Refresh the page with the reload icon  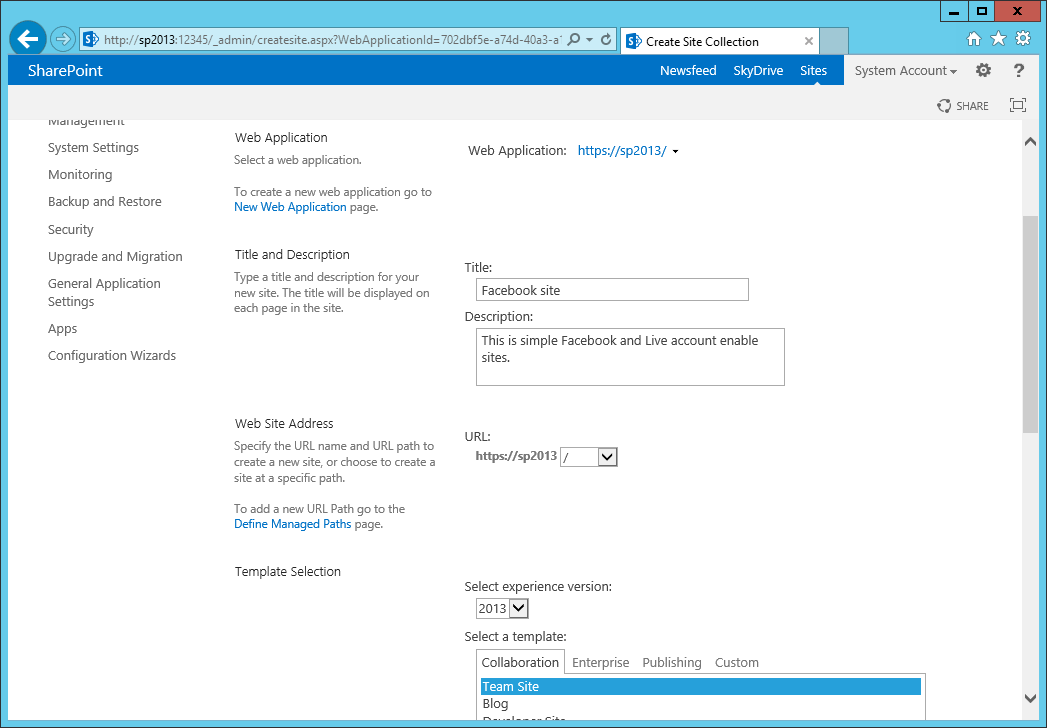click(x=606, y=39)
